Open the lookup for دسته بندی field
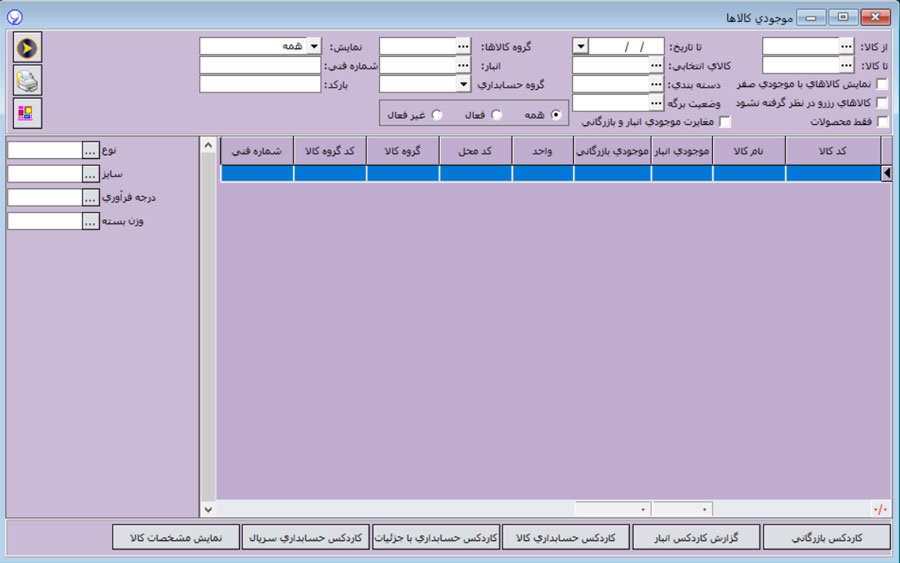This screenshot has height=563, width=900. (x=656, y=84)
